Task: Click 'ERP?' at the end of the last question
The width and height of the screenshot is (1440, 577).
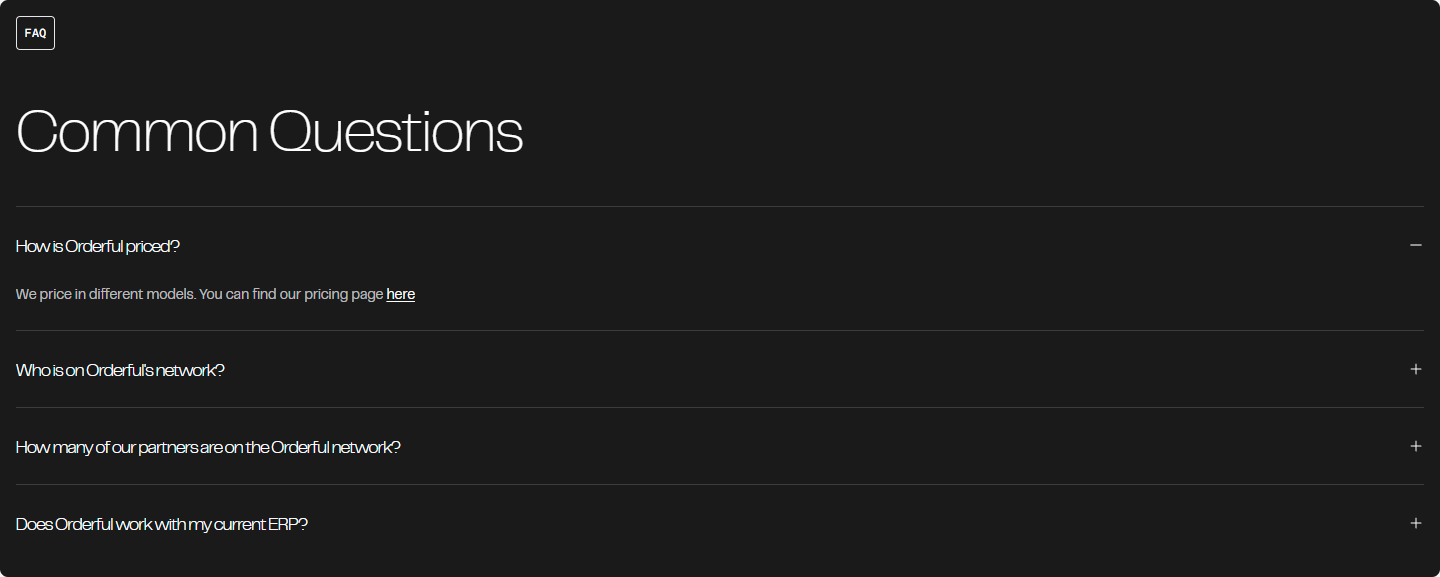Action: (x=288, y=524)
